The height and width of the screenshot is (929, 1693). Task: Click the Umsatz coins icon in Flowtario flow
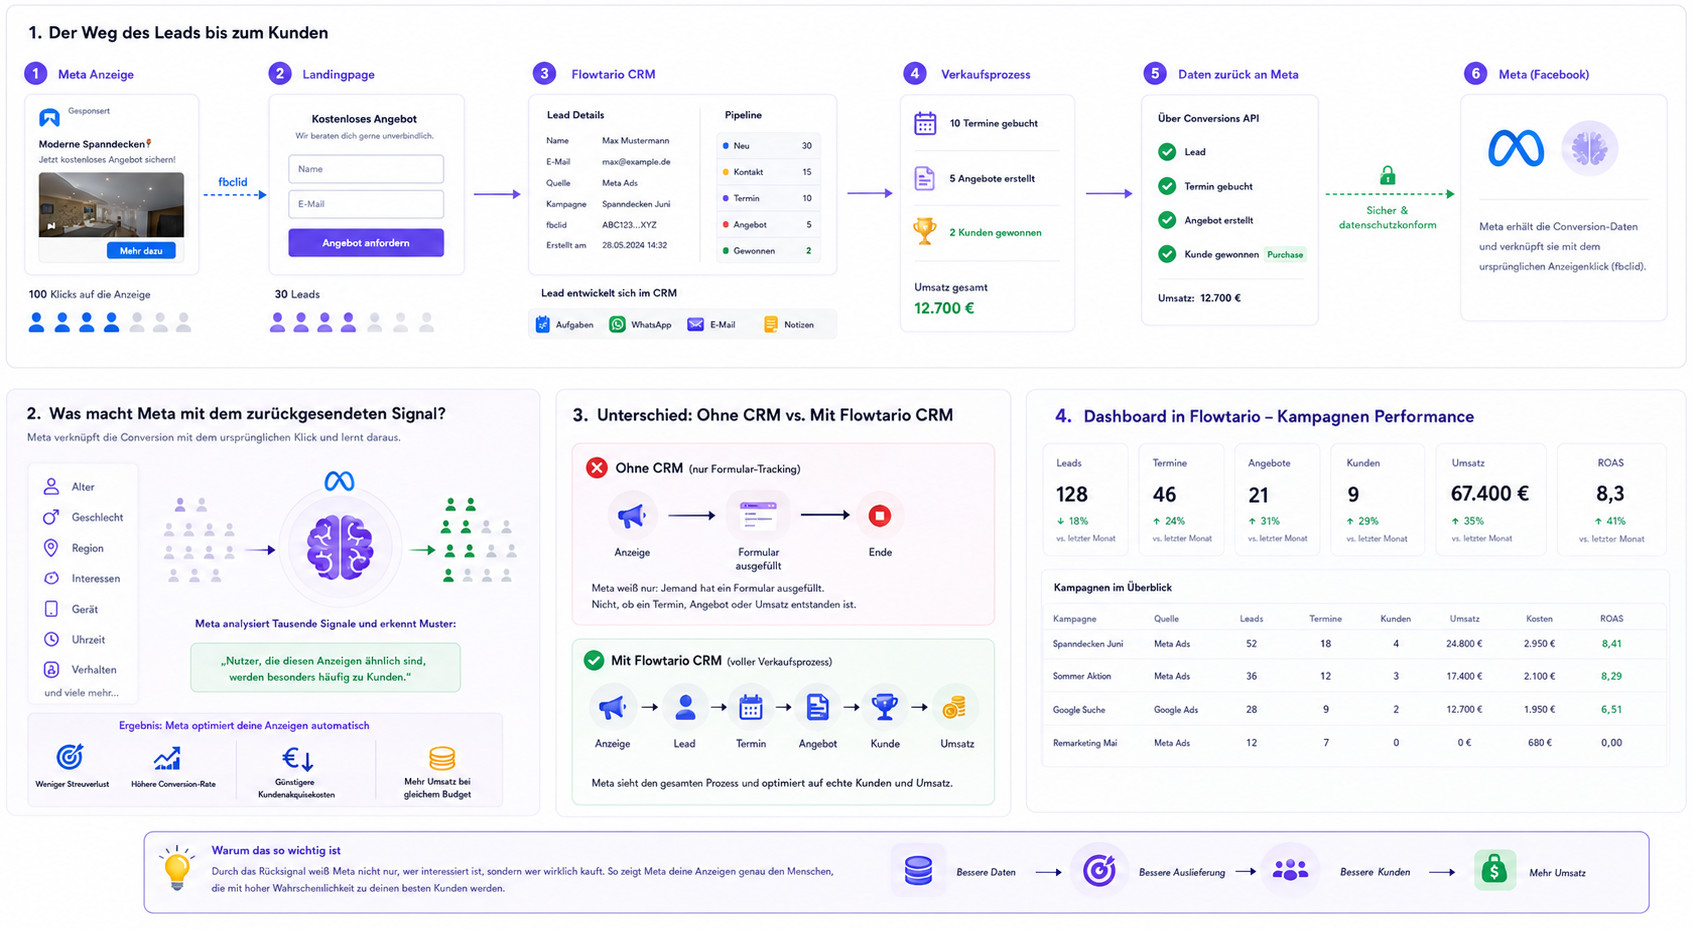tap(955, 708)
